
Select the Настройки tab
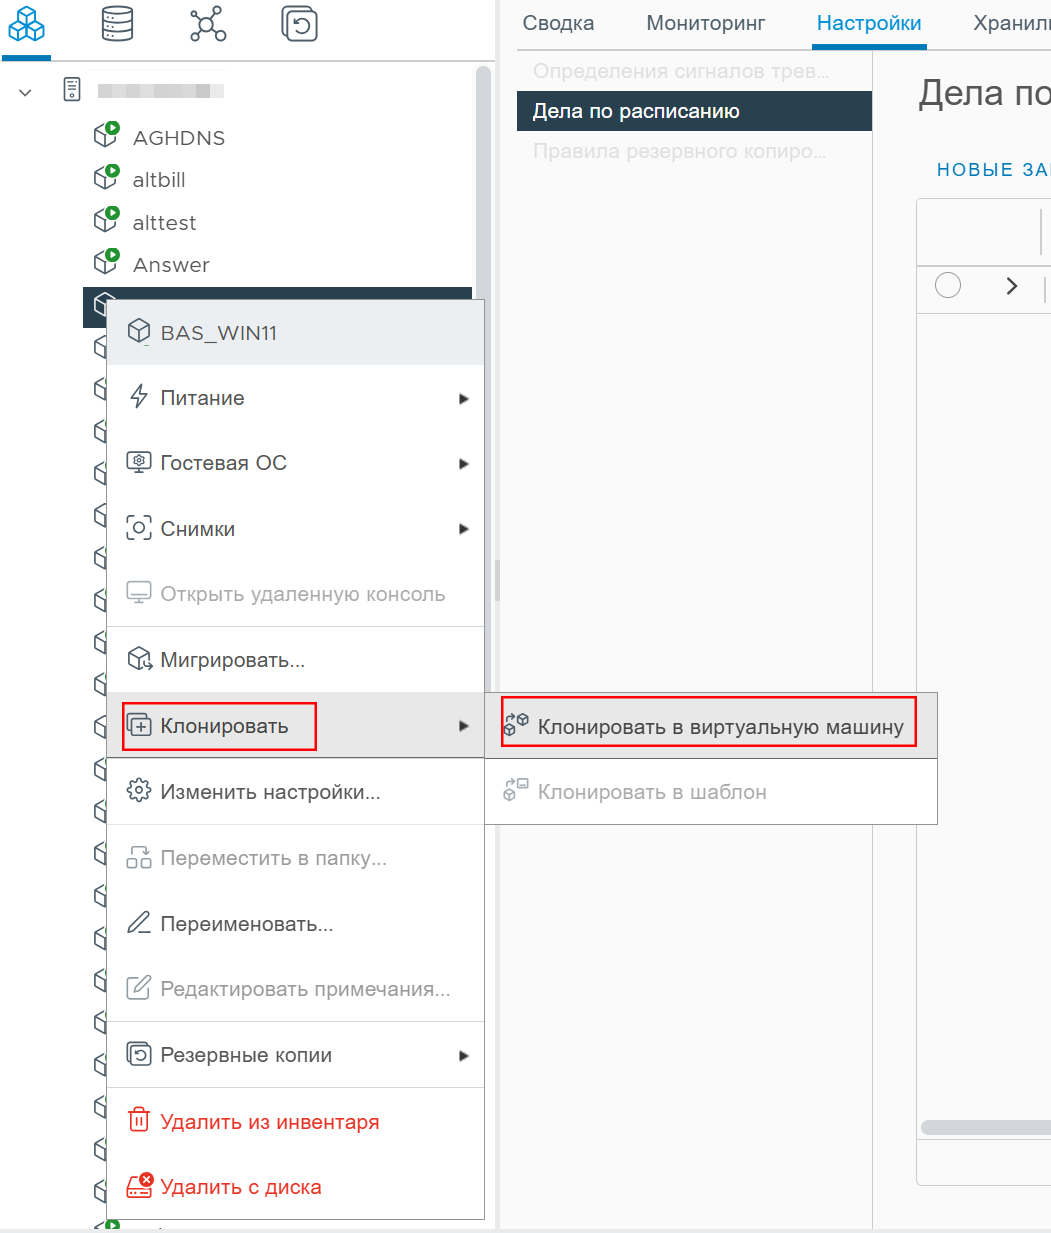coord(869,23)
